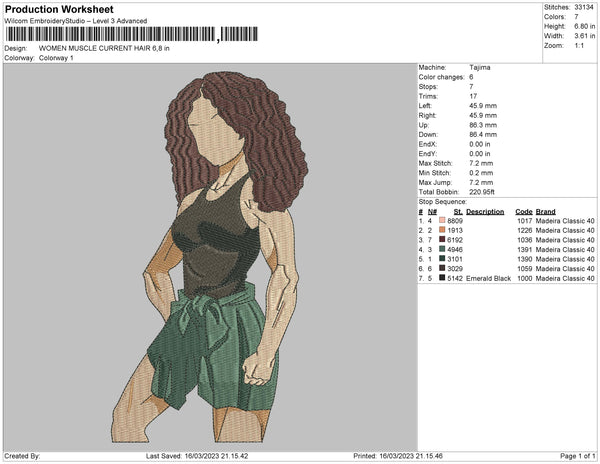
Task: Select the Width value 3.61 in
Action: tap(584, 36)
